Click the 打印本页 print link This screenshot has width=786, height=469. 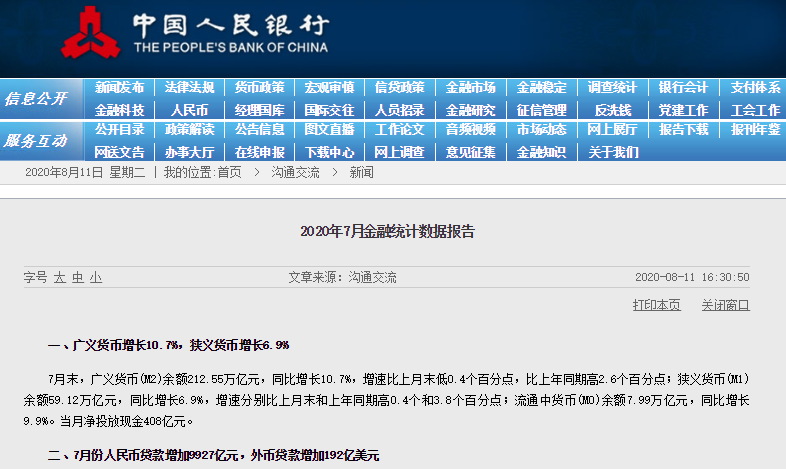pos(656,305)
